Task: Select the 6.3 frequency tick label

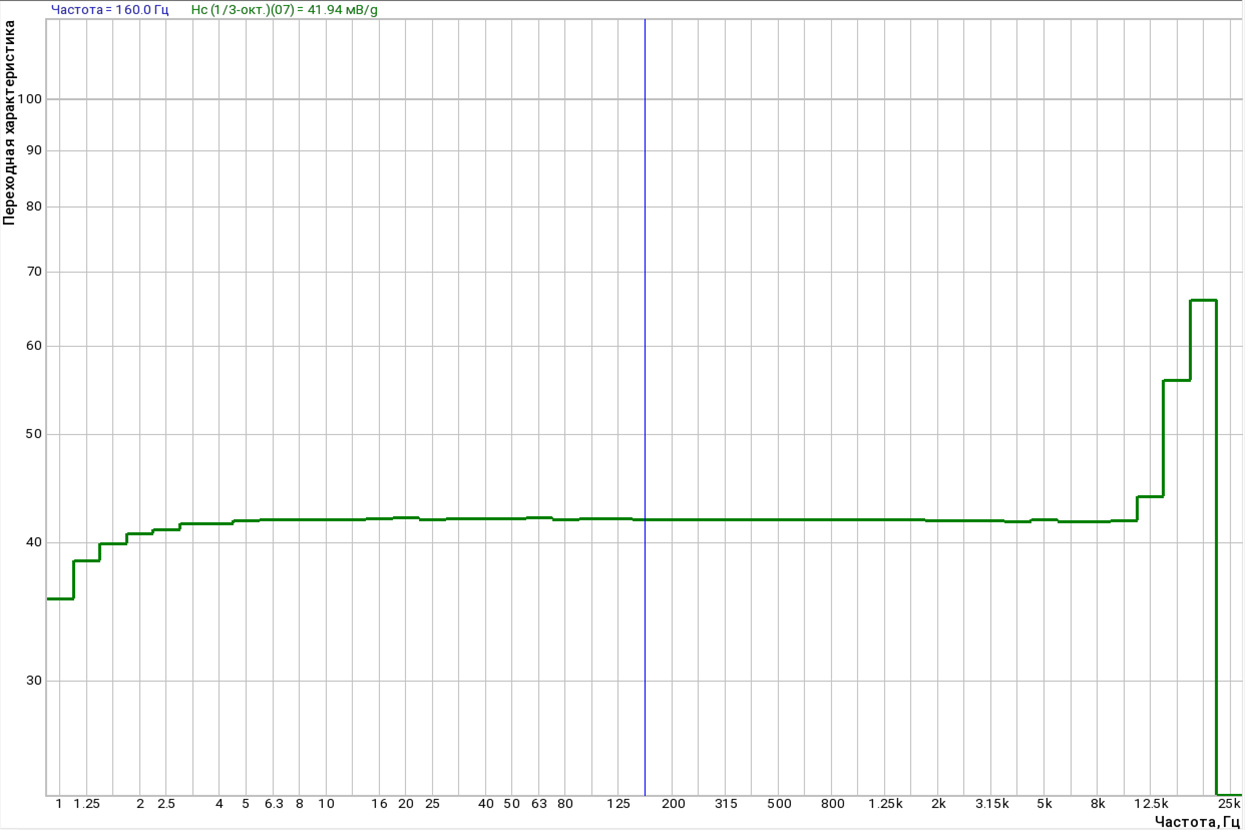Action: click(274, 804)
